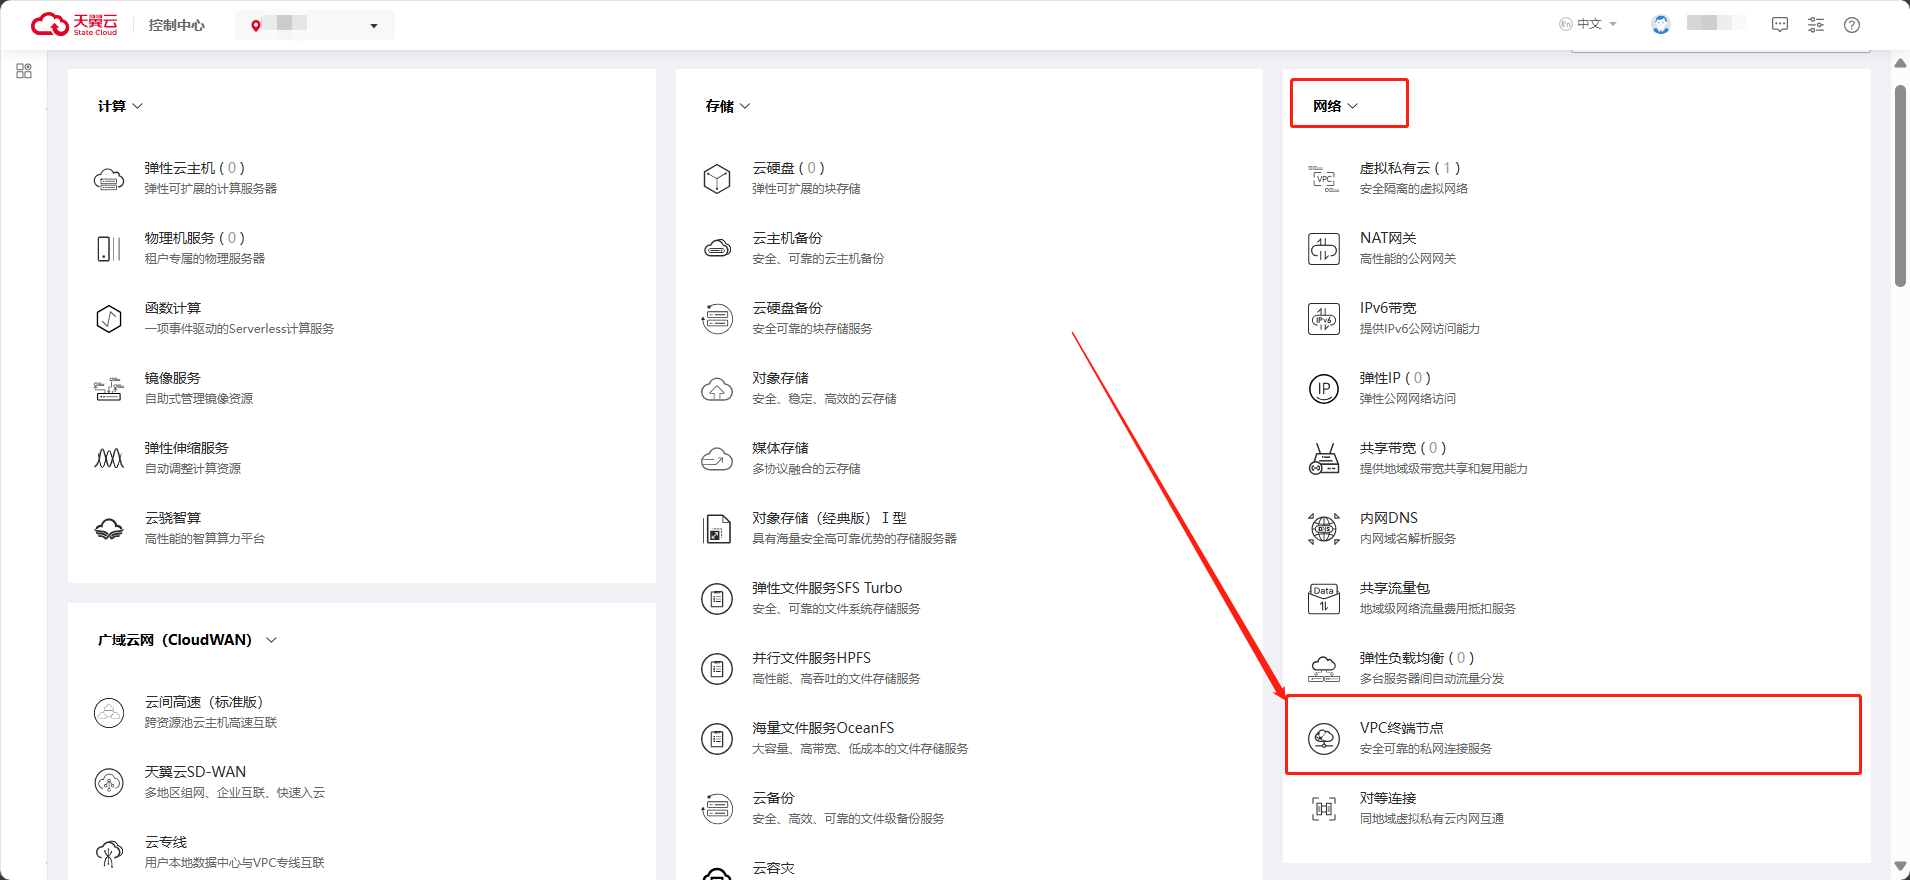Click the IPv6带宽 icon
The image size is (1910, 880).
tap(1324, 319)
